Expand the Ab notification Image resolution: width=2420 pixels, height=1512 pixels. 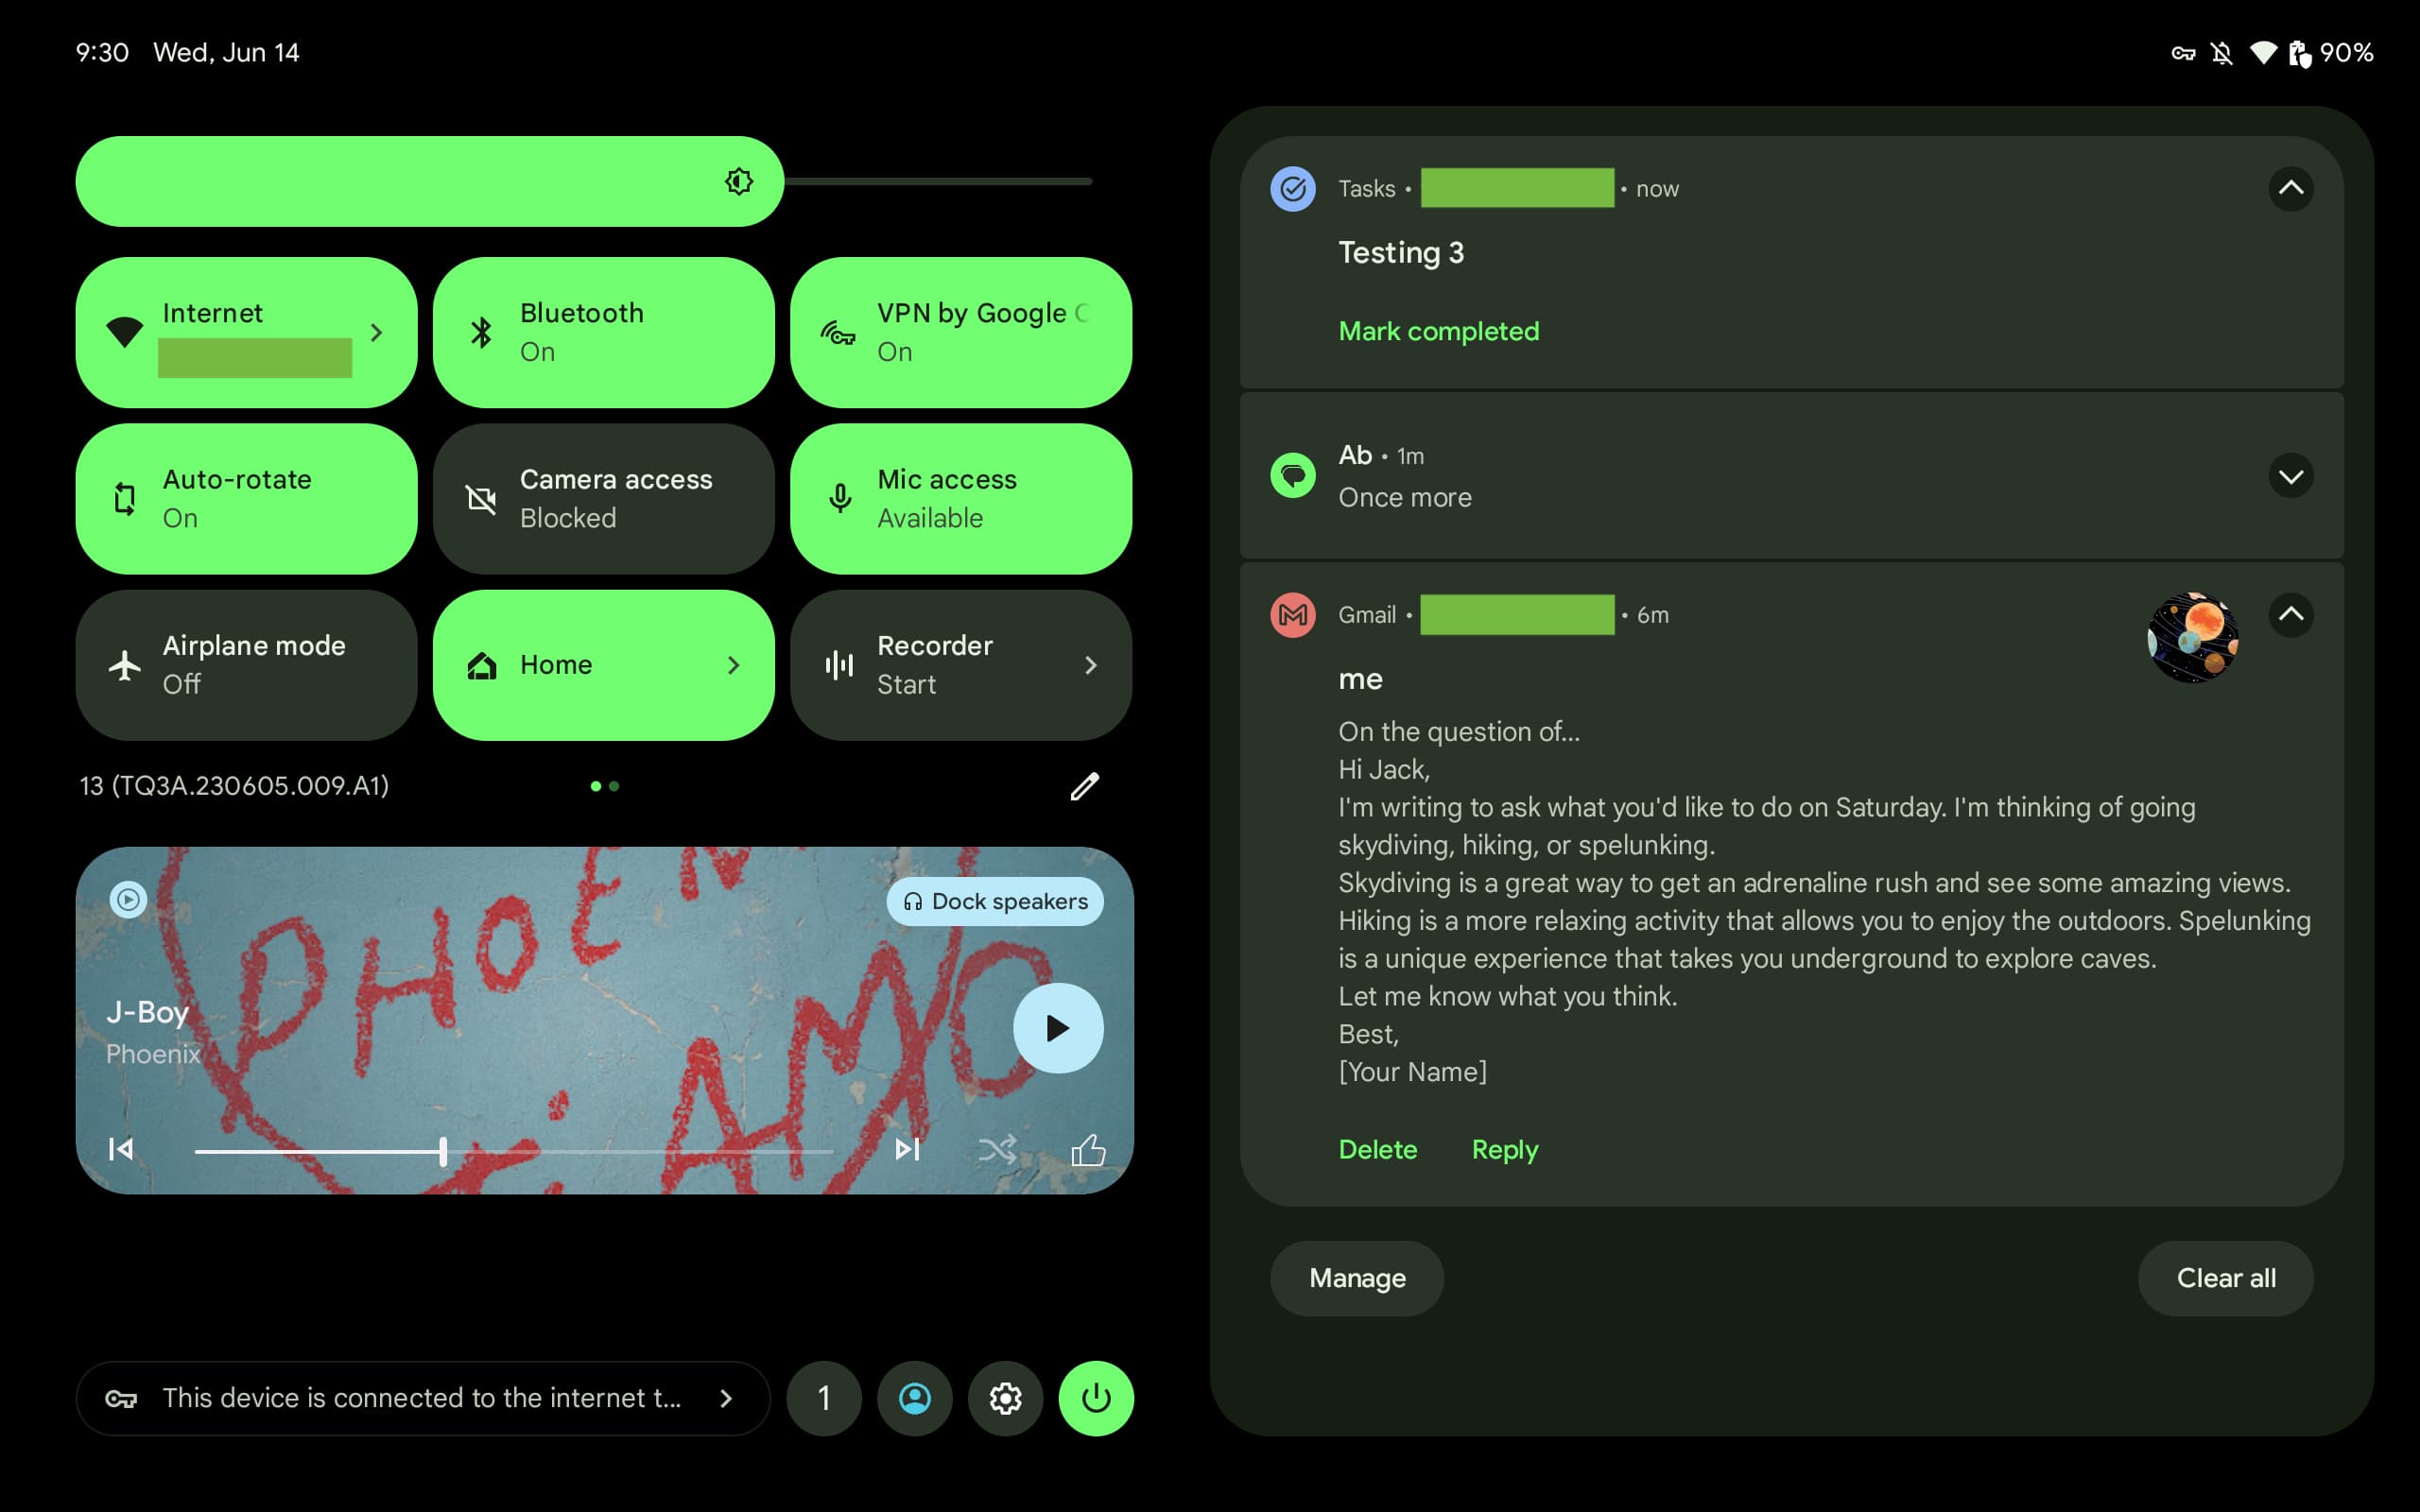coord(2290,475)
